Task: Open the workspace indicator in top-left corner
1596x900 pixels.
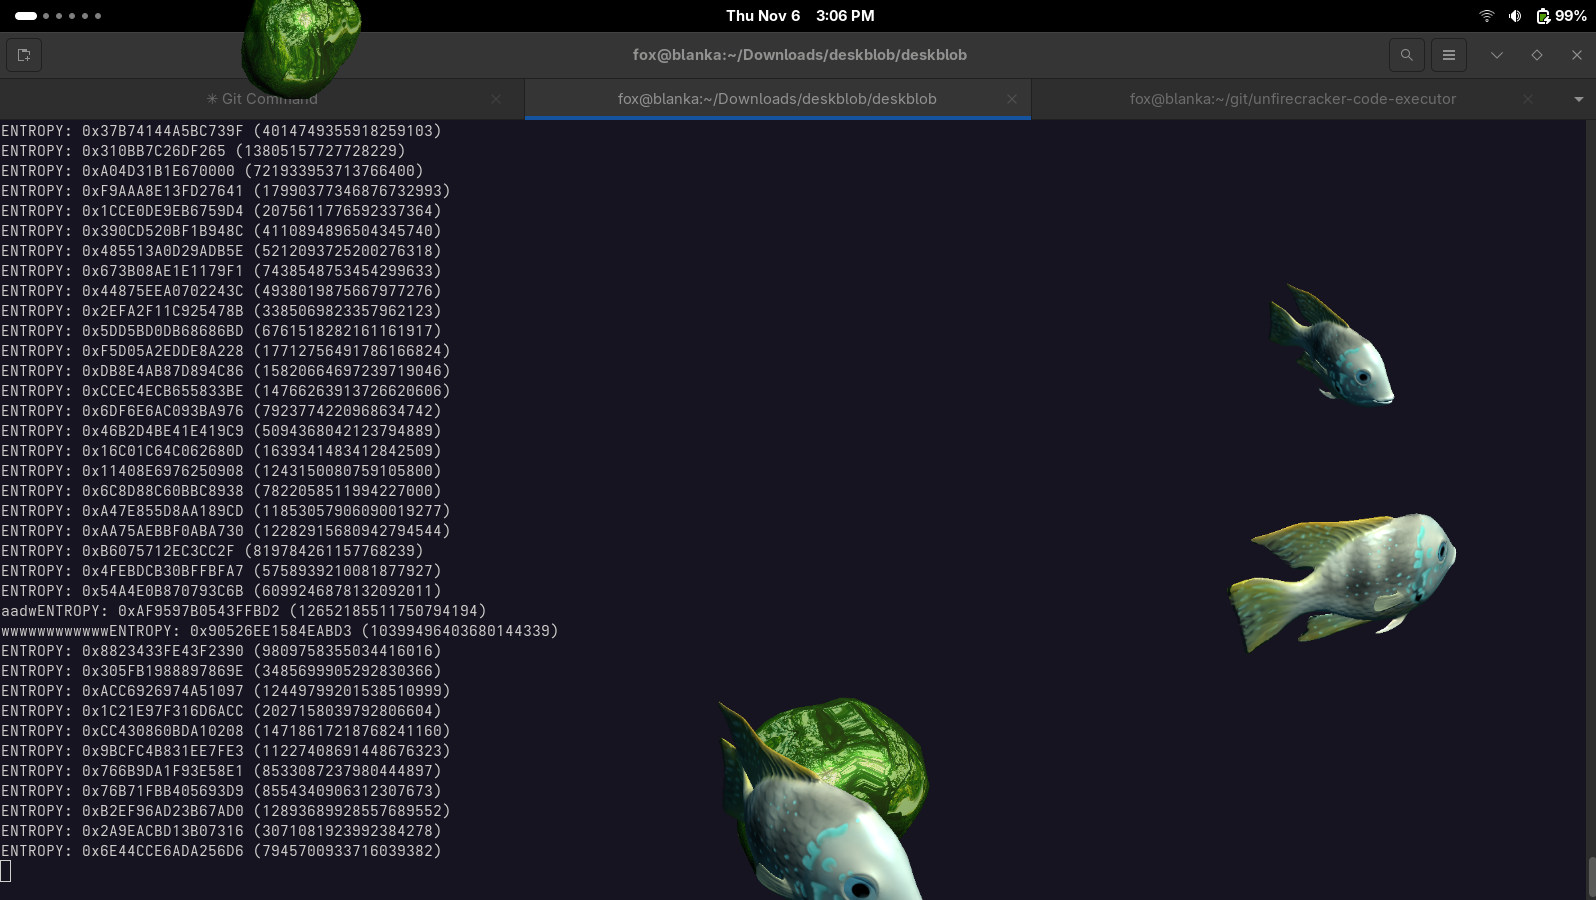Action: pyautogui.click(x=58, y=16)
